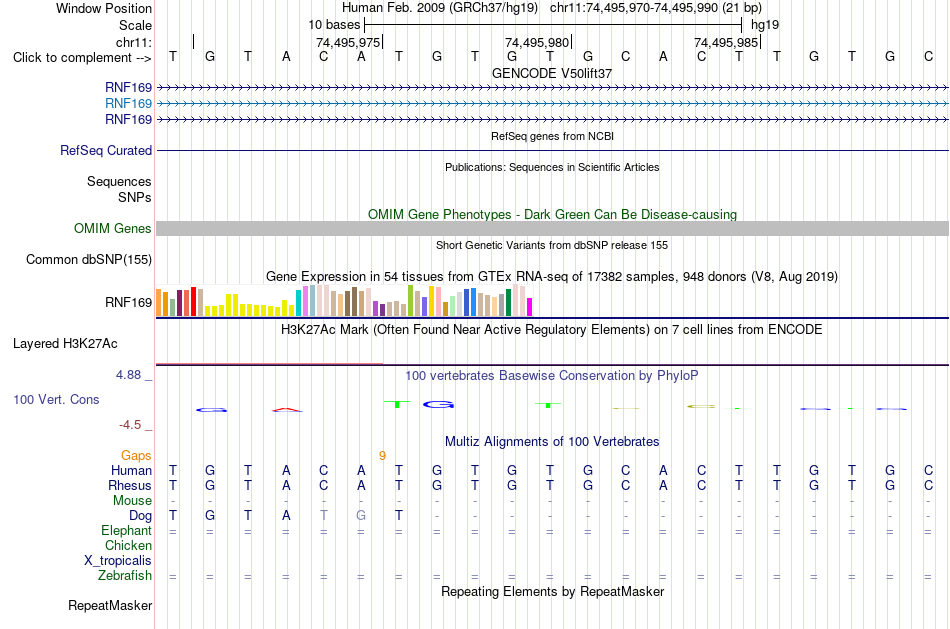Click the Human Feb. 2009 (GRCh37/hg19) title

(440, 8)
